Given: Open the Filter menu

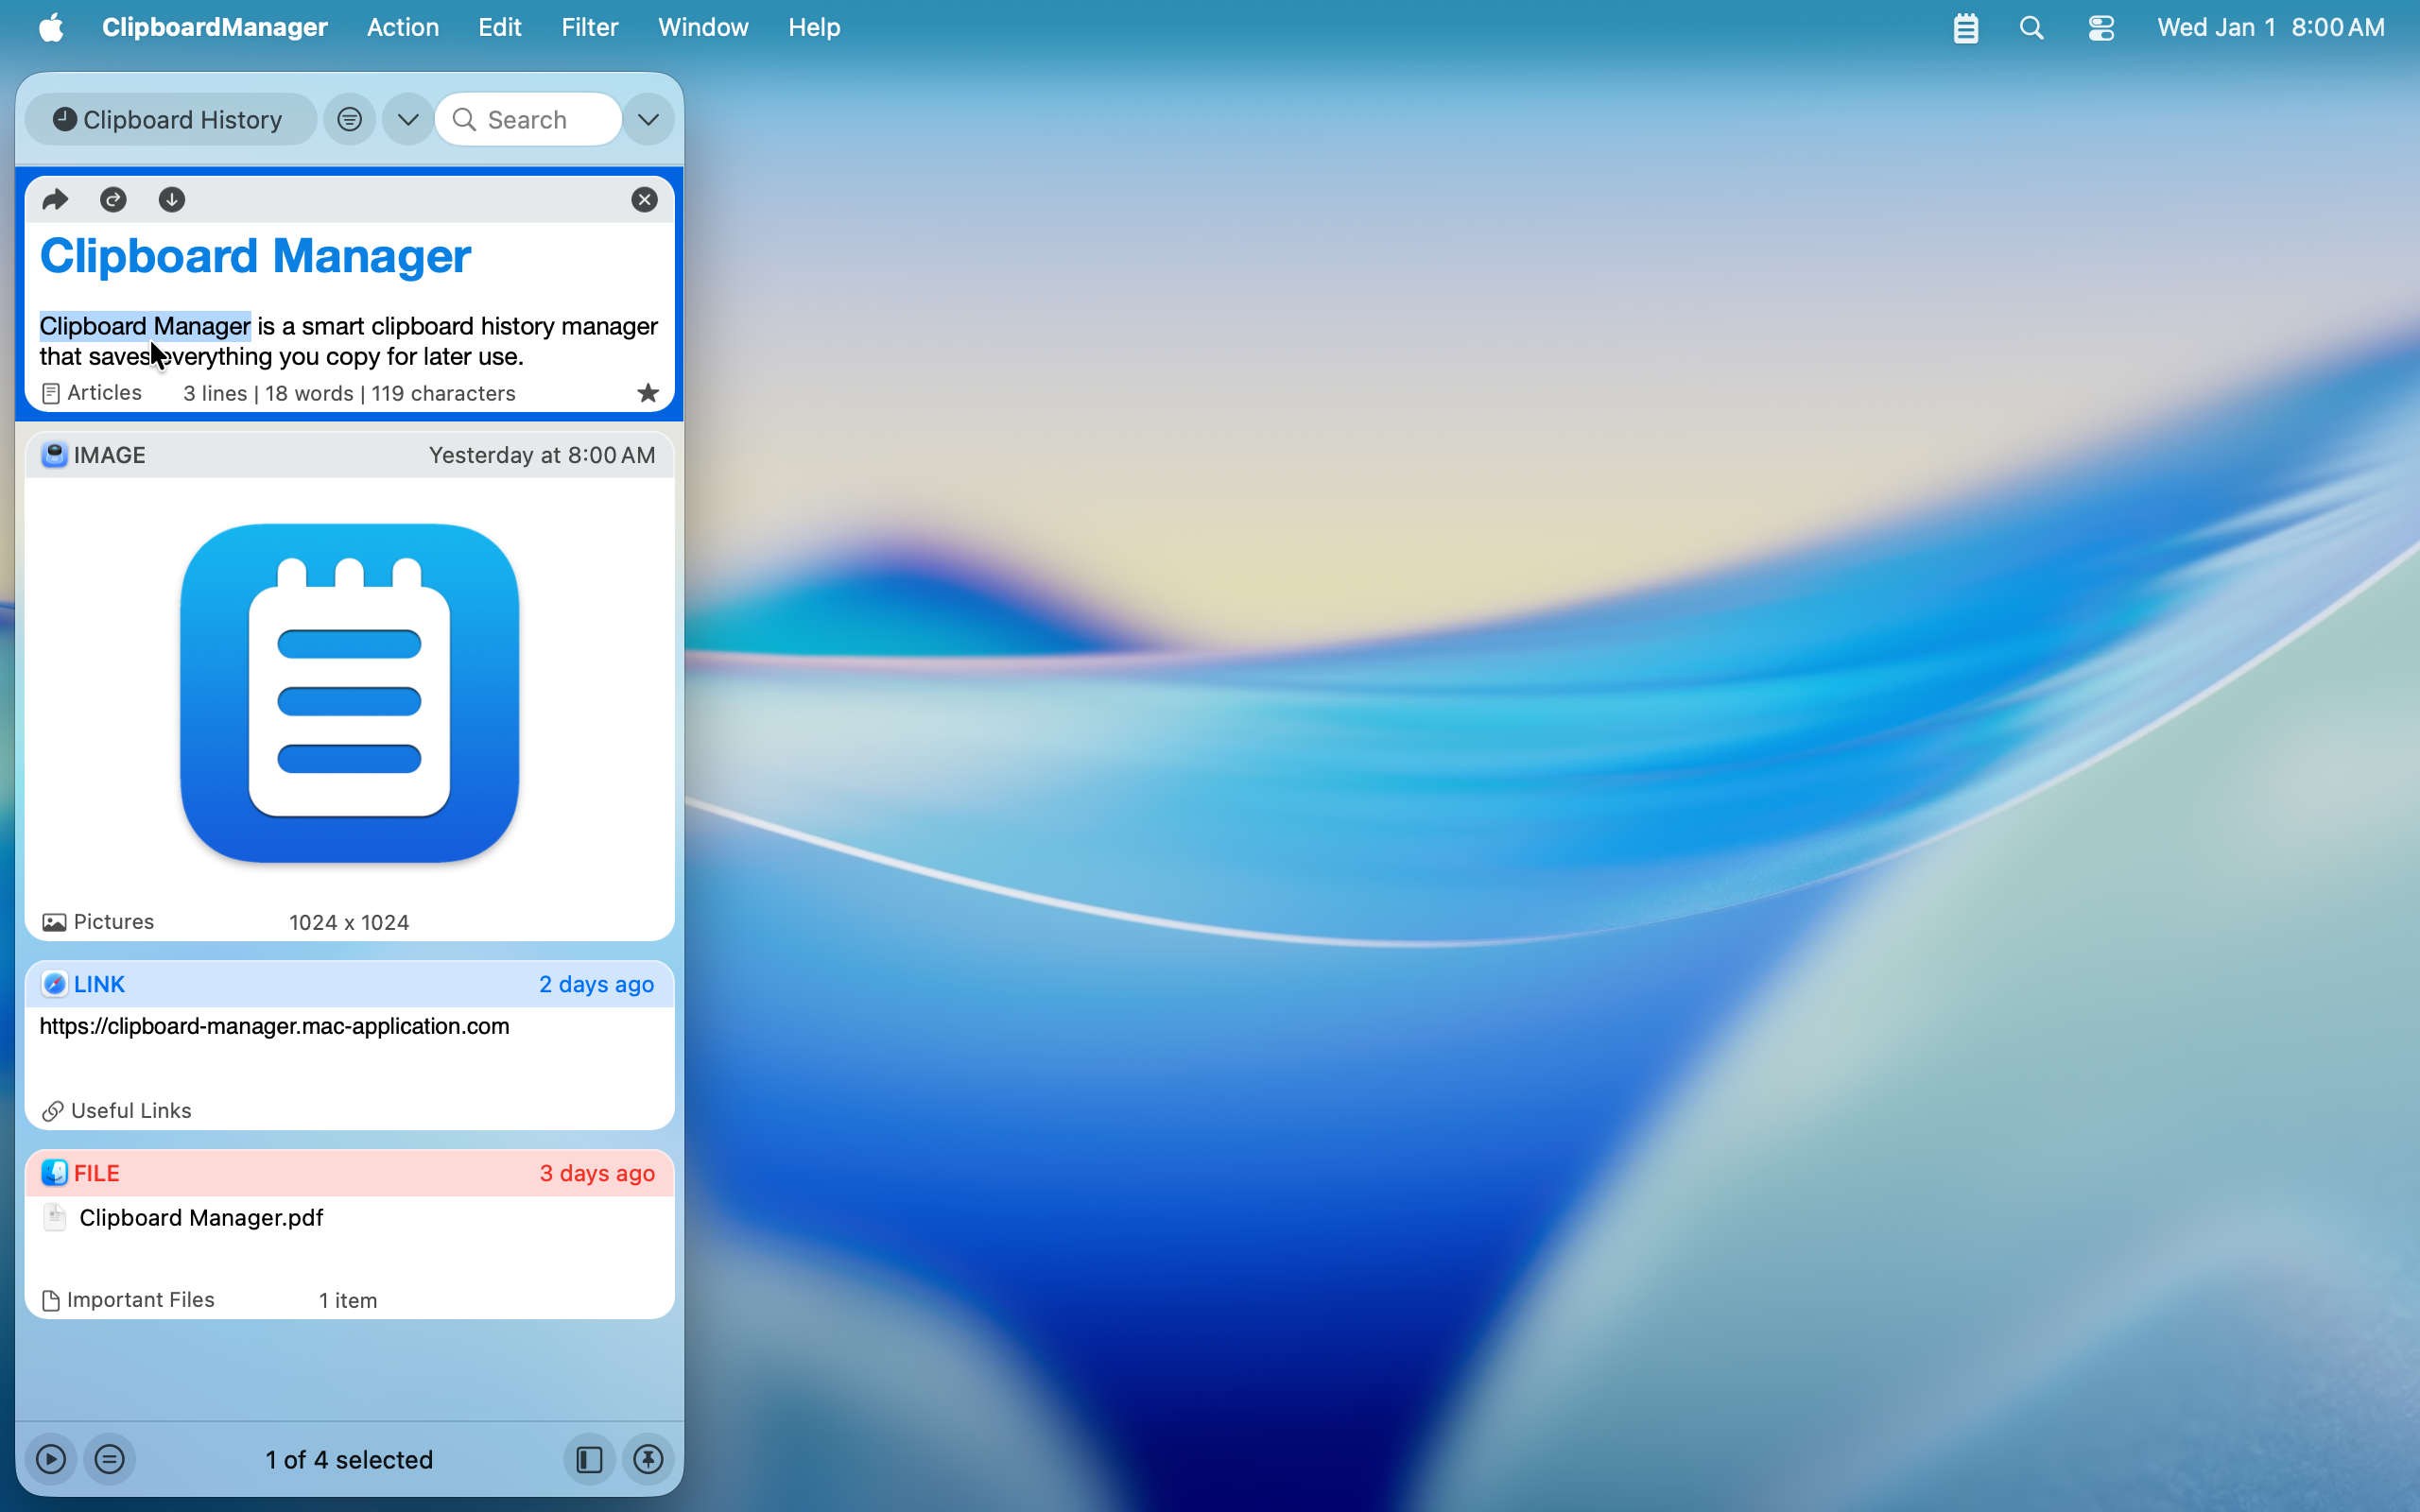Looking at the screenshot, I should (589, 27).
